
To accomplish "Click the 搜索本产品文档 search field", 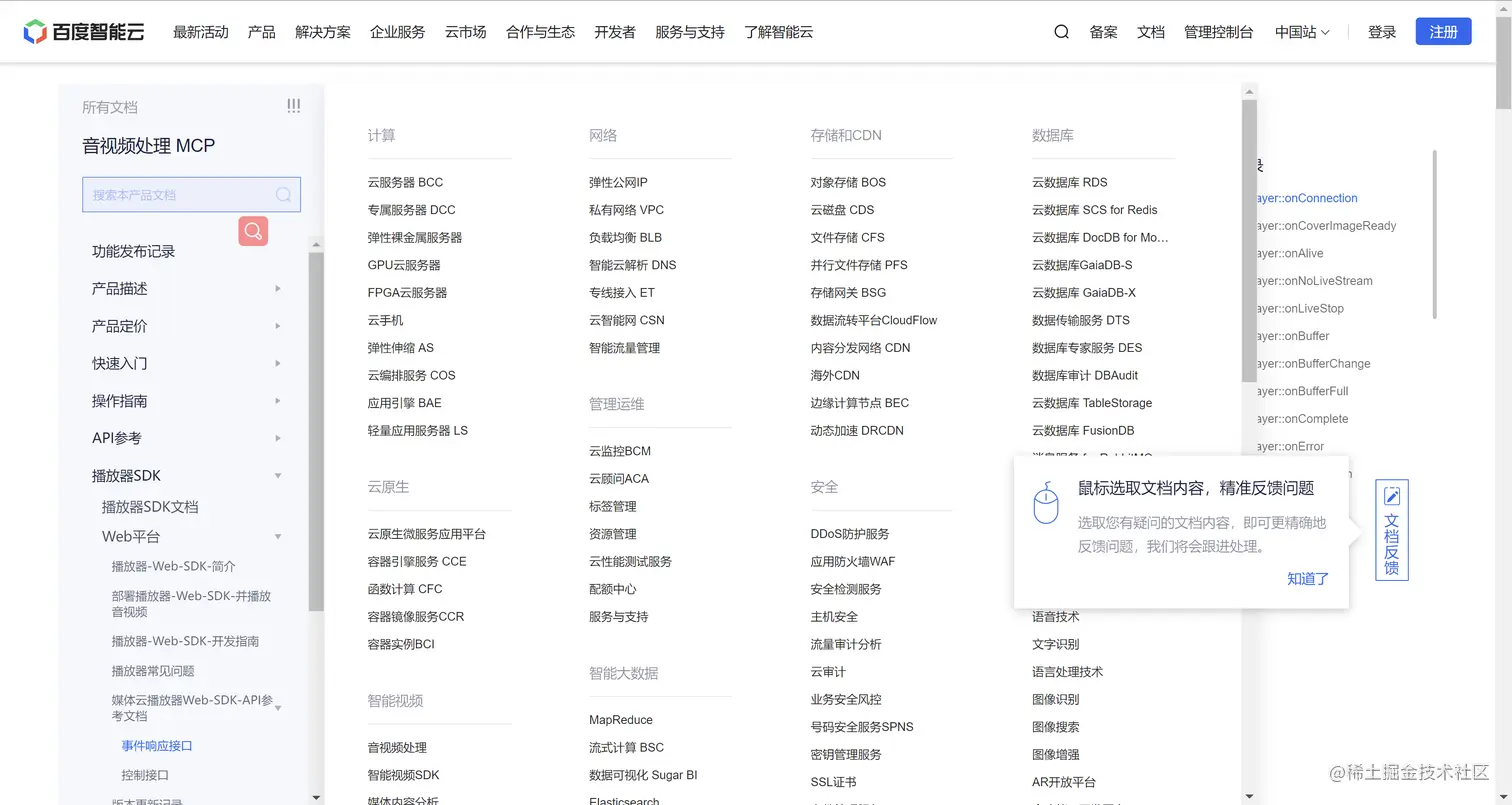I will [191, 195].
